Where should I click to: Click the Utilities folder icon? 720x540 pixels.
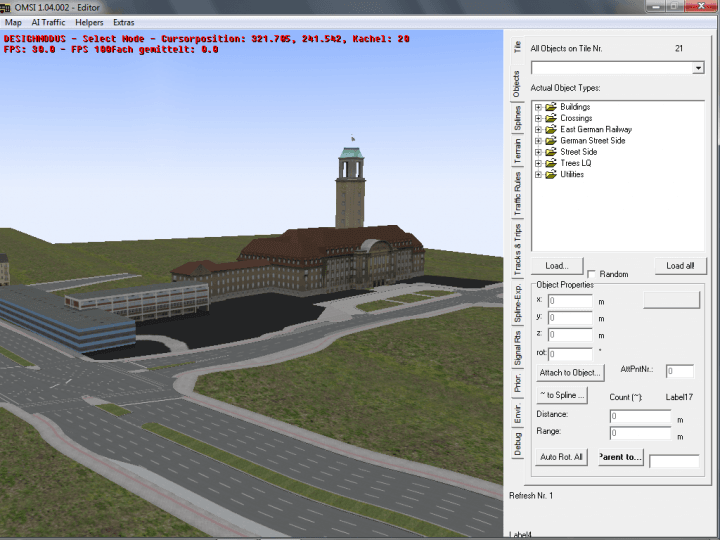(x=551, y=175)
